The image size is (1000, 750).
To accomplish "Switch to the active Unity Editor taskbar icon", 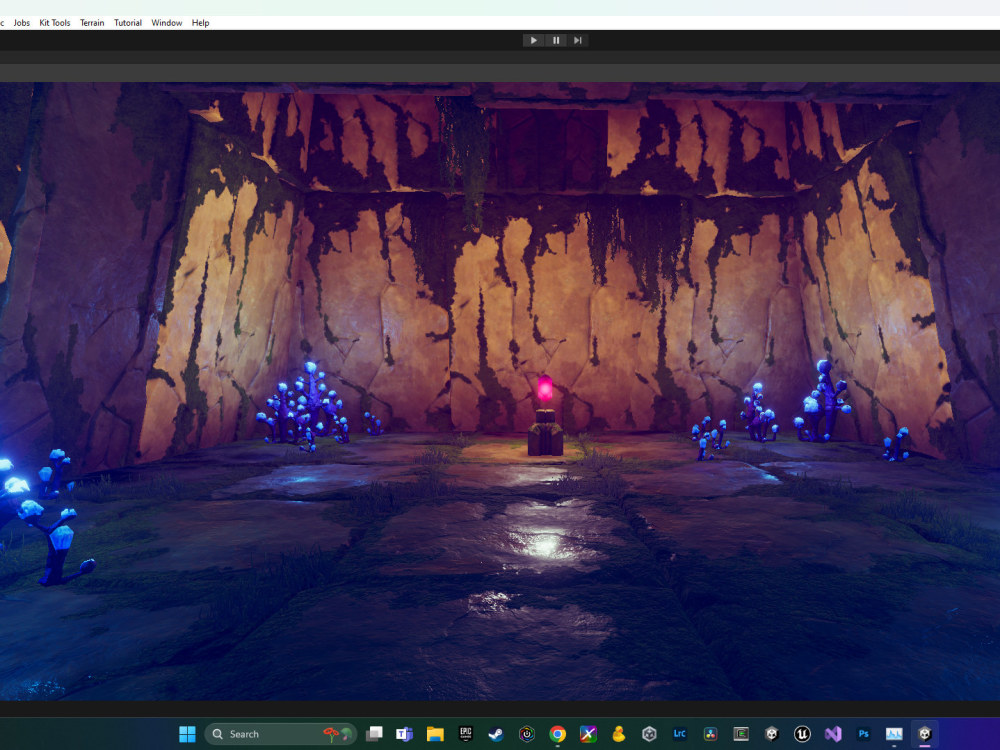I will pos(925,734).
